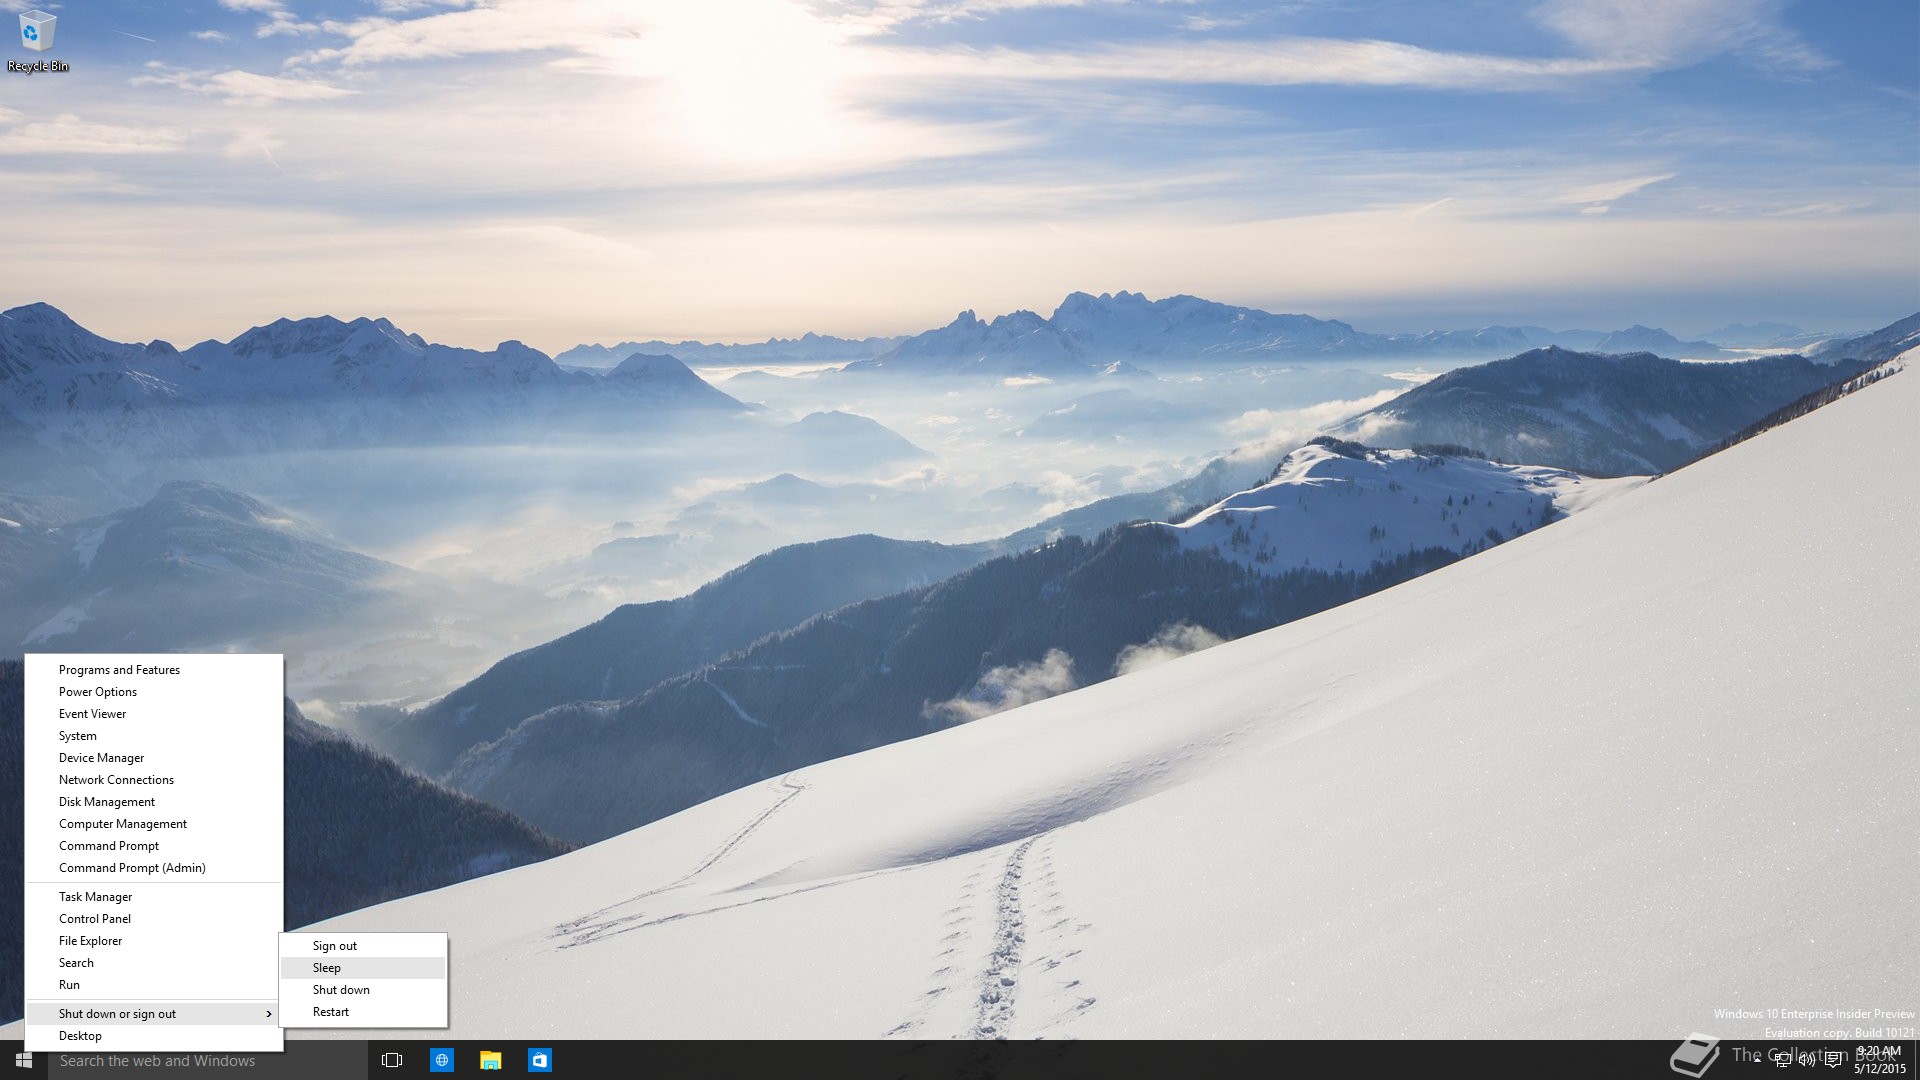
Task: Open the Action Center notifications icon
Action: click(1832, 1060)
